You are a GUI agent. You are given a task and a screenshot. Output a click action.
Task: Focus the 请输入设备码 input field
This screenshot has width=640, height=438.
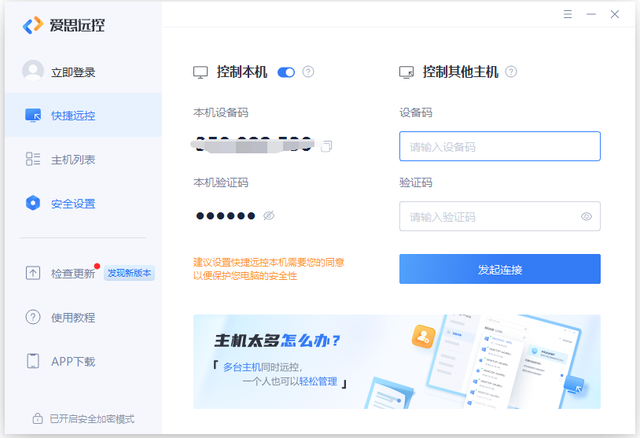tap(499, 146)
